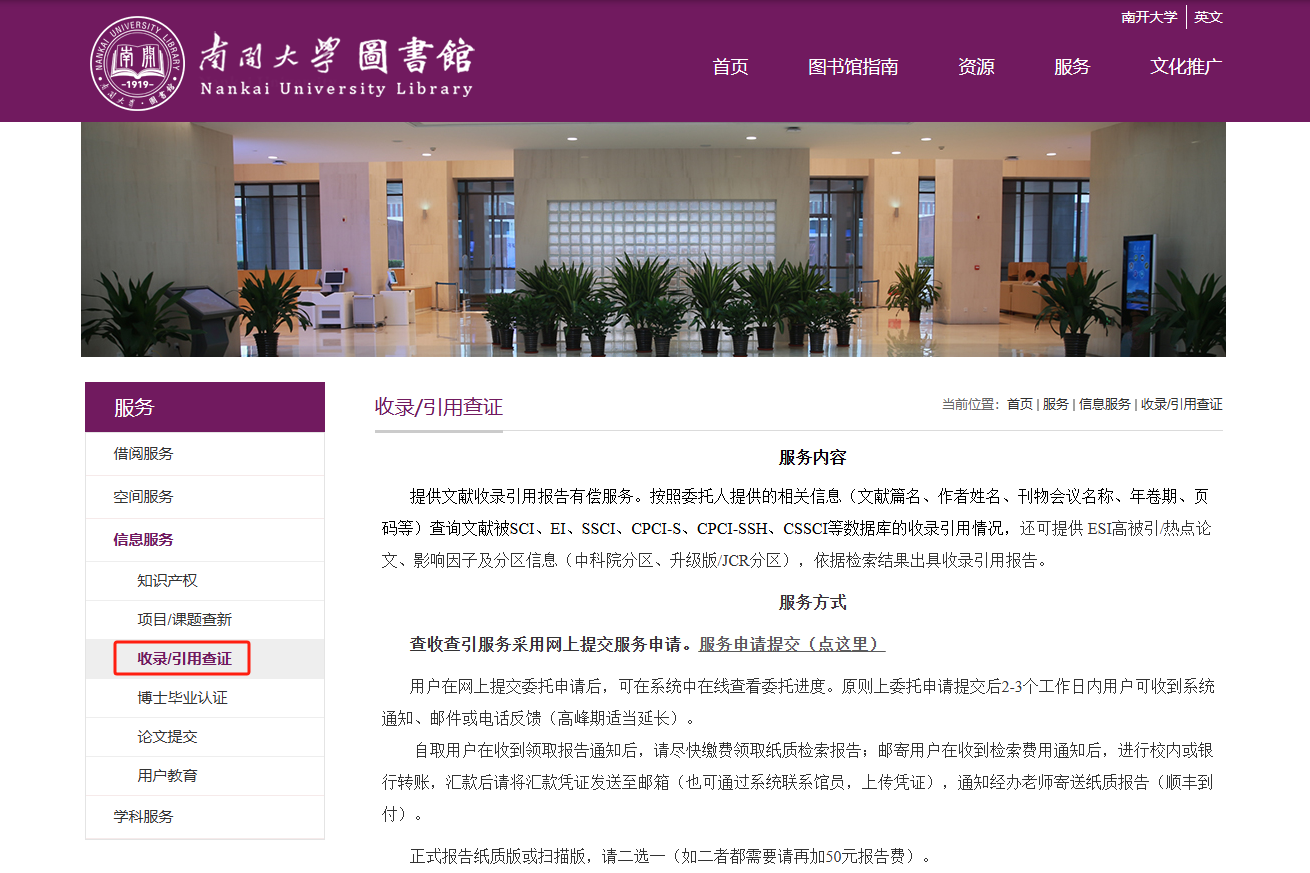Open the 图书馆指南 navigation menu item
1310x873 pixels.
[854, 67]
